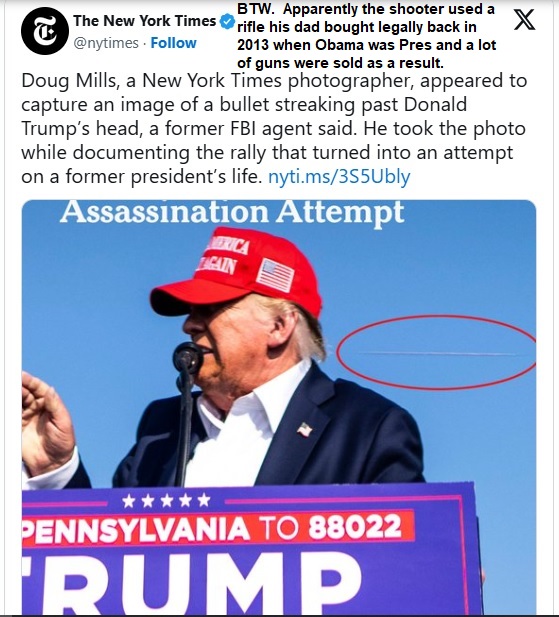Click the microphone in the photo
This screenshot has width=559, height=617.
188,357
